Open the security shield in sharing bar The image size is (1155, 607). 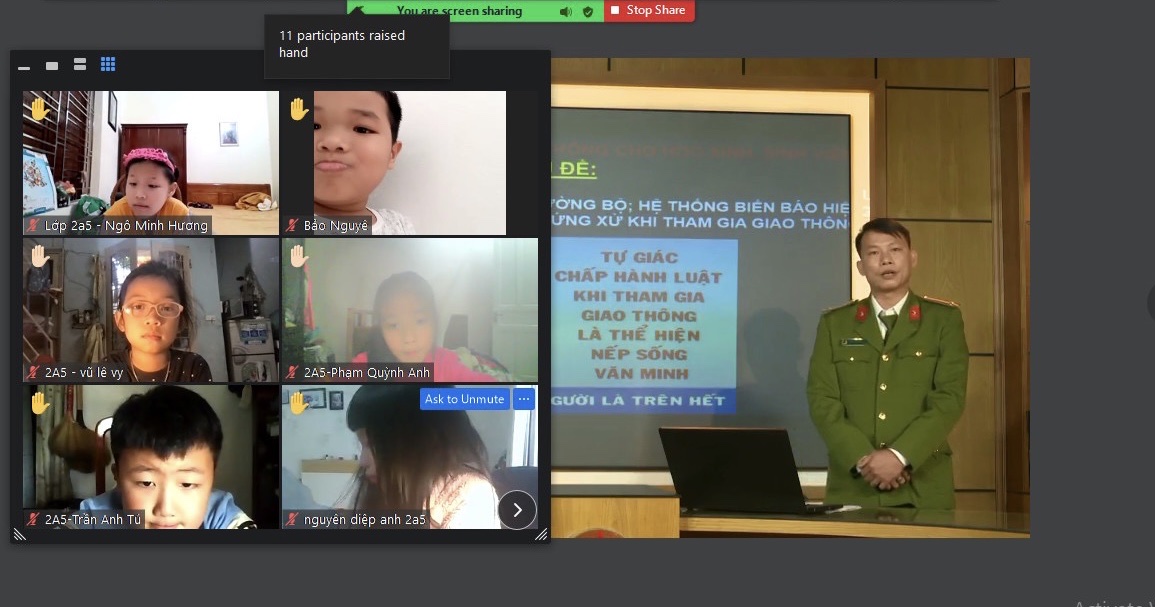click(588, 11)
